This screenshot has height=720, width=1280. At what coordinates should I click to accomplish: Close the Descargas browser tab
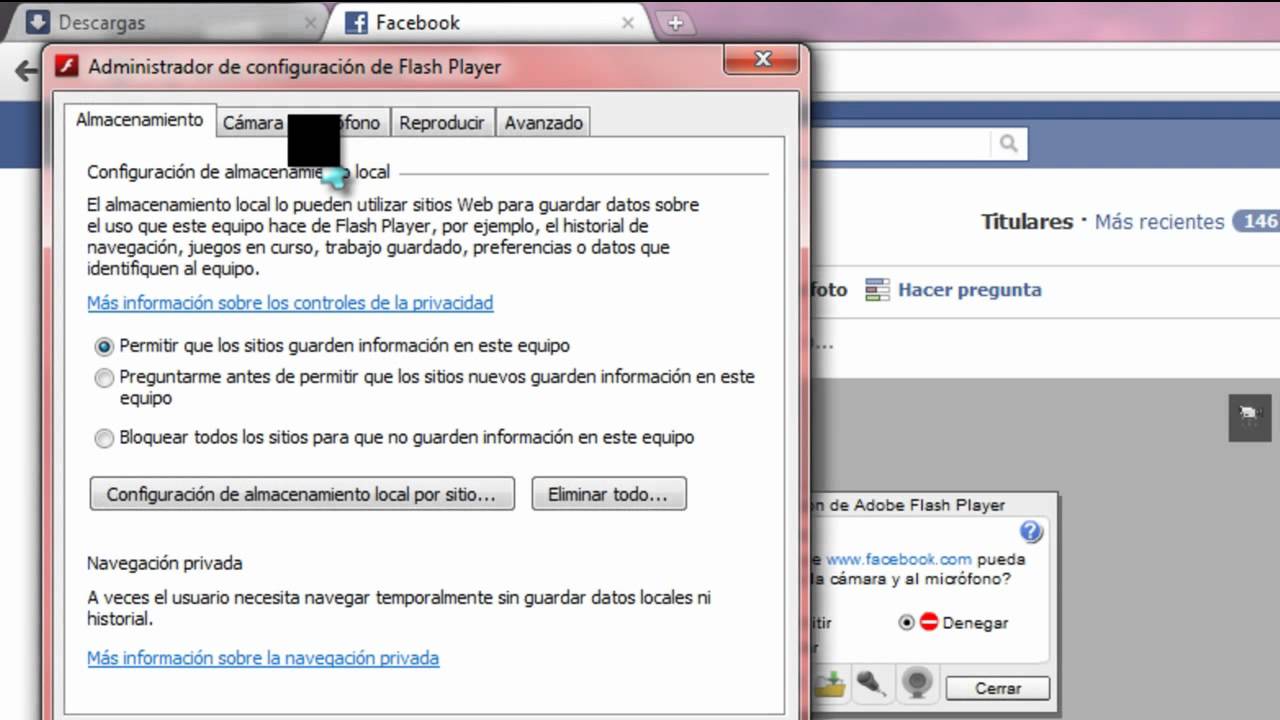coord(309,22)
